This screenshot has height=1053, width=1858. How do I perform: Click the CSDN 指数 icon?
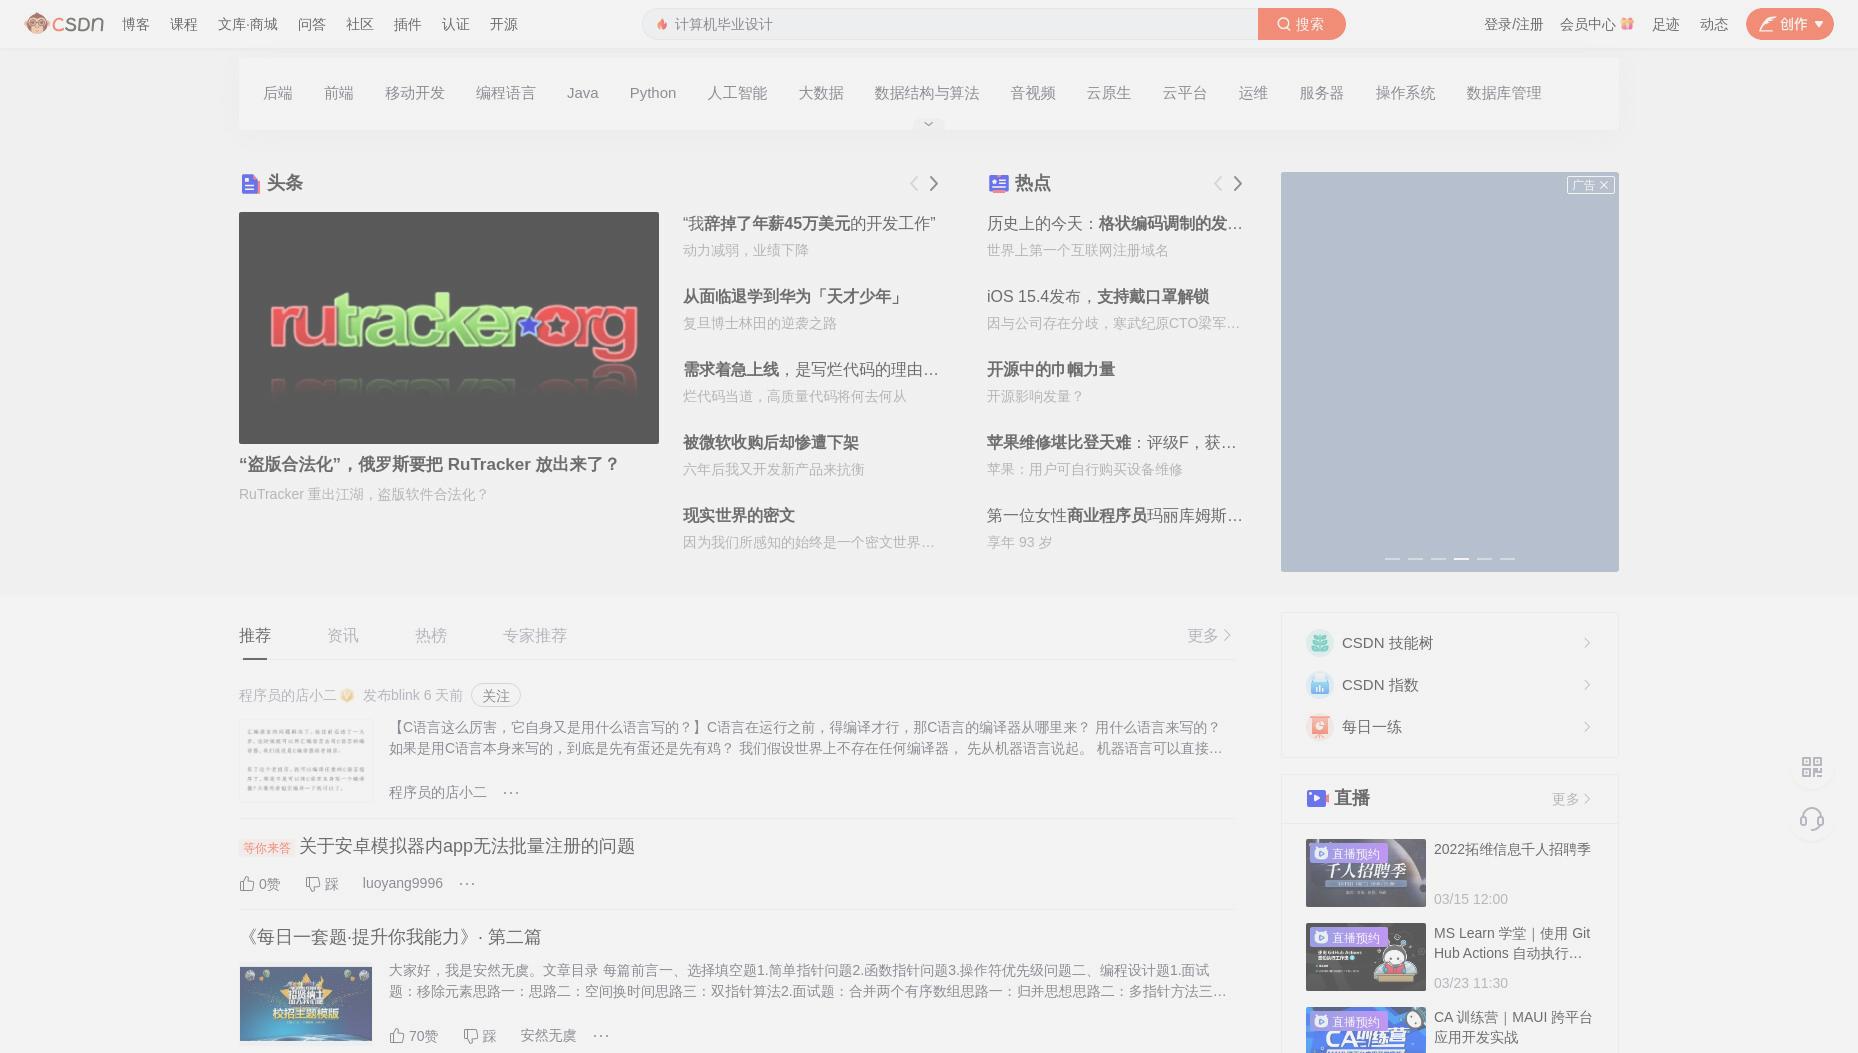click(1320, 684)
